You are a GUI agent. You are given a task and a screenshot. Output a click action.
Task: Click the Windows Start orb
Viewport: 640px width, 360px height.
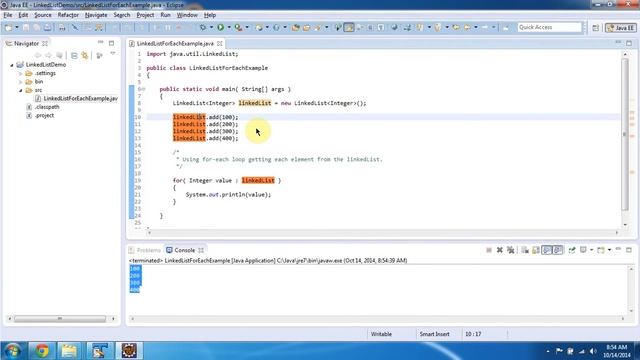(x=12, y=351)
